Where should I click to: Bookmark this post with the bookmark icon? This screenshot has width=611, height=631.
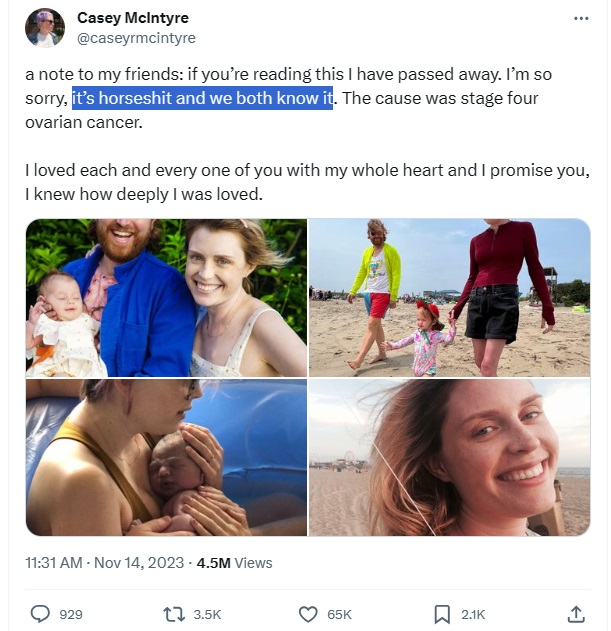pyautogui.click(x=442, y=613)
